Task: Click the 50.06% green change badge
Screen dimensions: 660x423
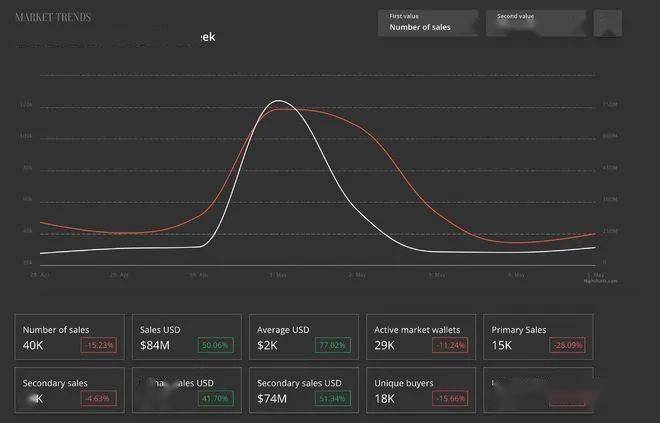Action: pyautogui.click(x=215, y=345)
